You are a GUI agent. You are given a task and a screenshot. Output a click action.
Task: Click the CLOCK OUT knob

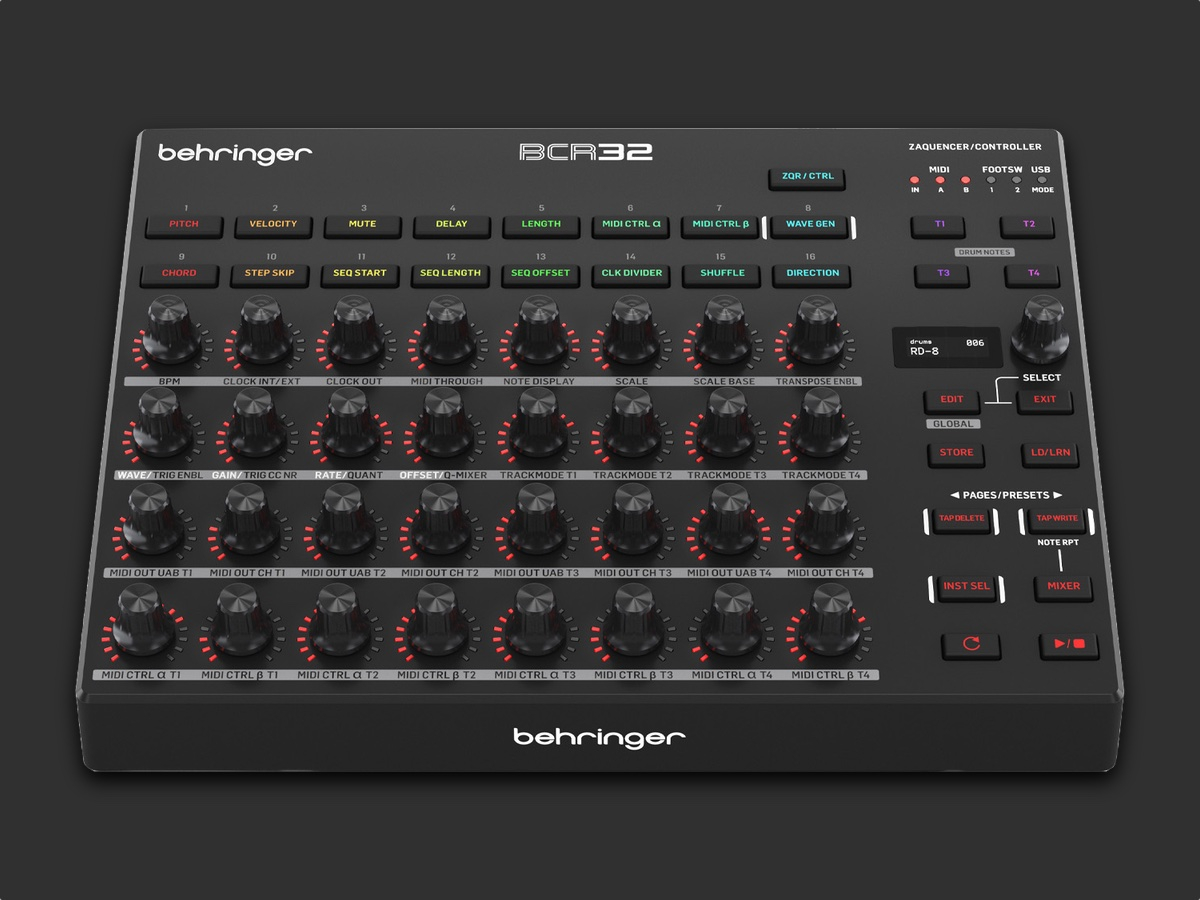point(351,332)
